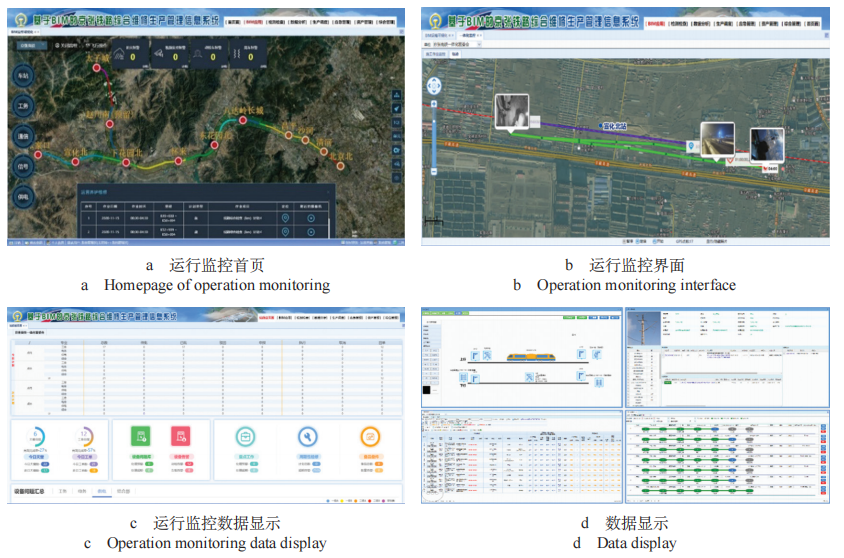Click the zoom-out minus button on monitoring interface map
844x558 pixels.
tap(434, 171)
